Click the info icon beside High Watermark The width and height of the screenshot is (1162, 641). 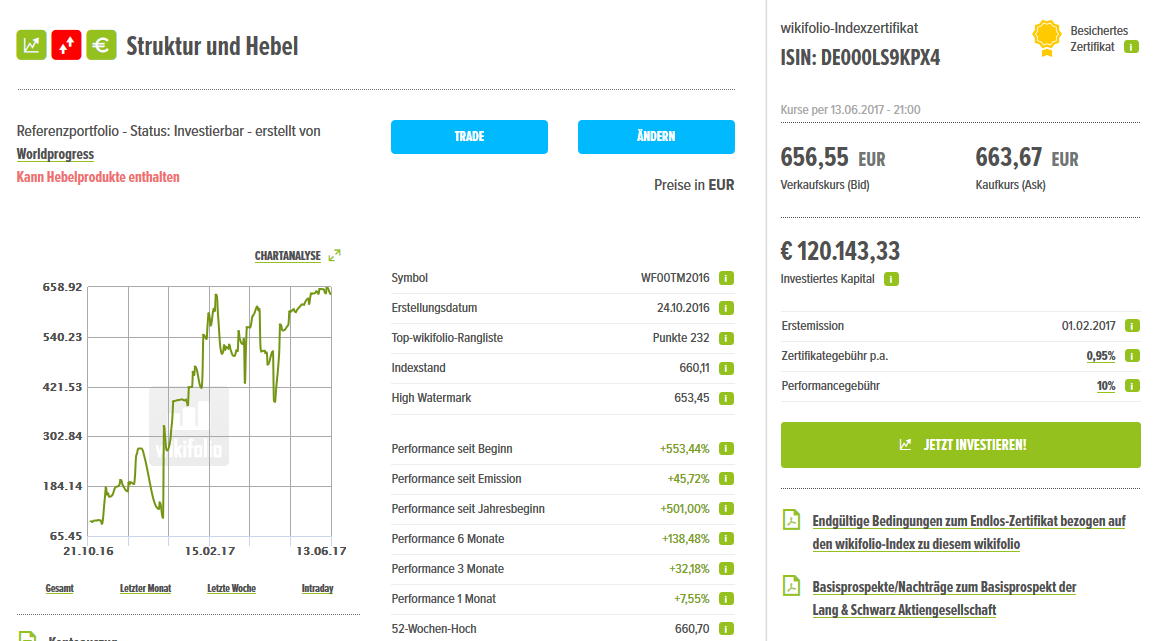(726, 397)
